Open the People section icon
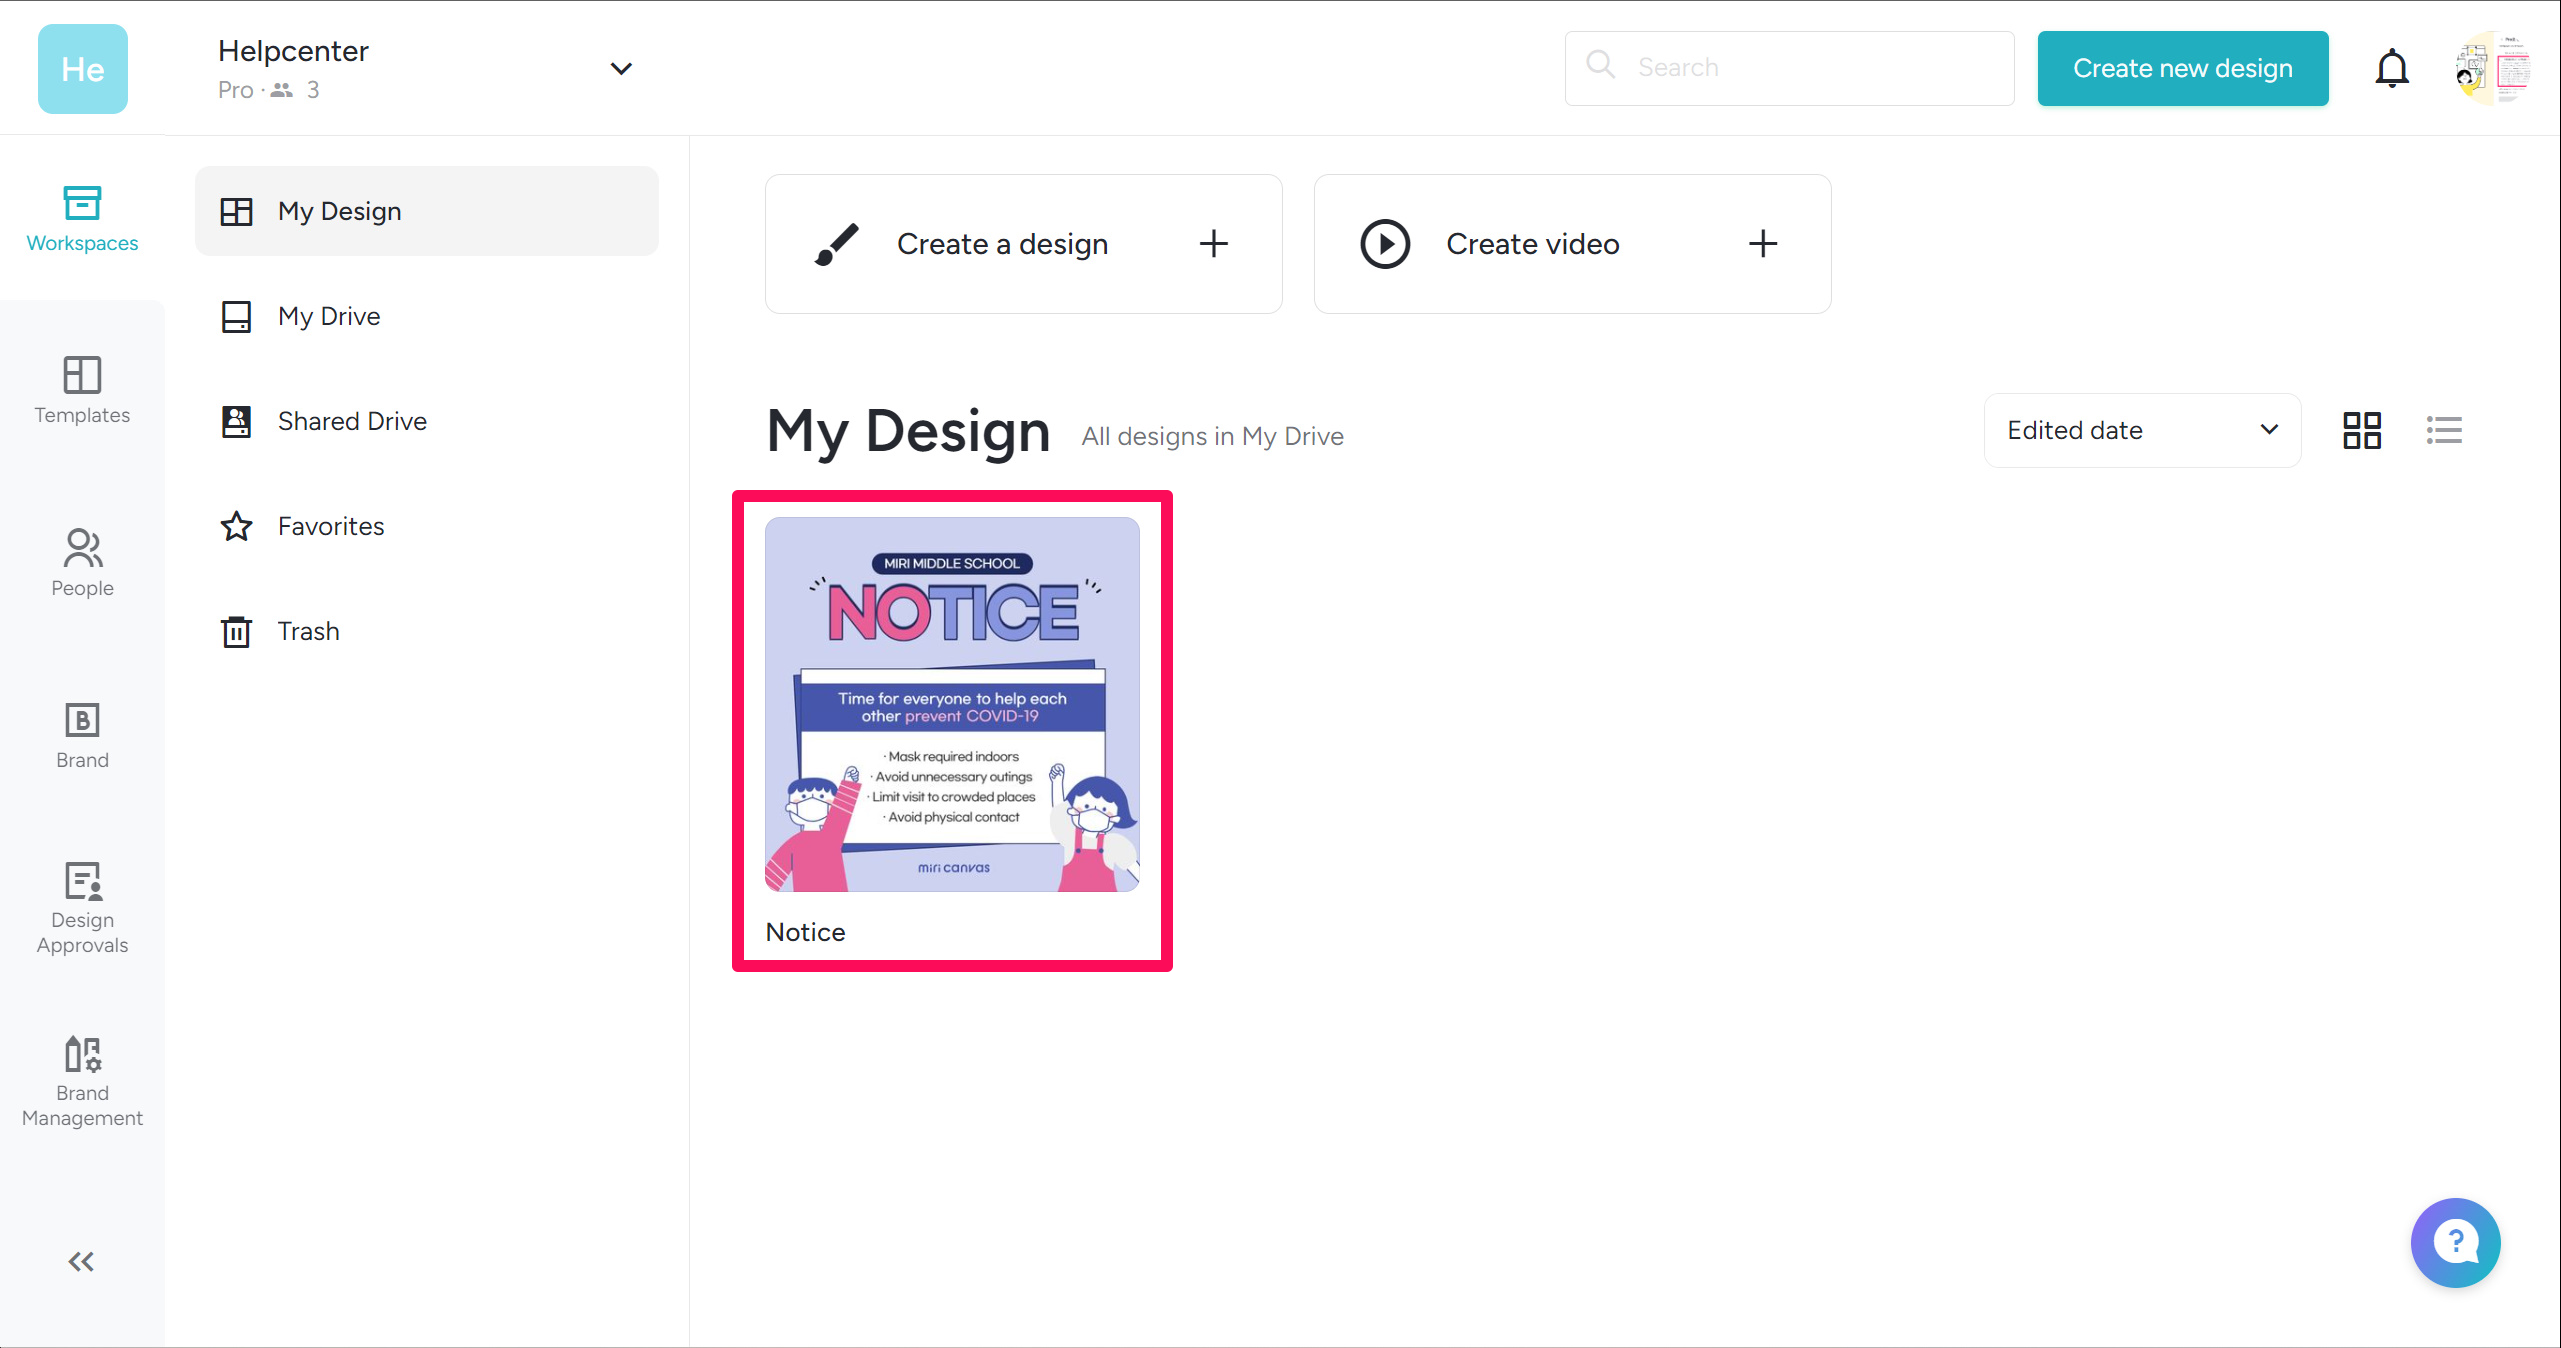 [x=82, y=562]
